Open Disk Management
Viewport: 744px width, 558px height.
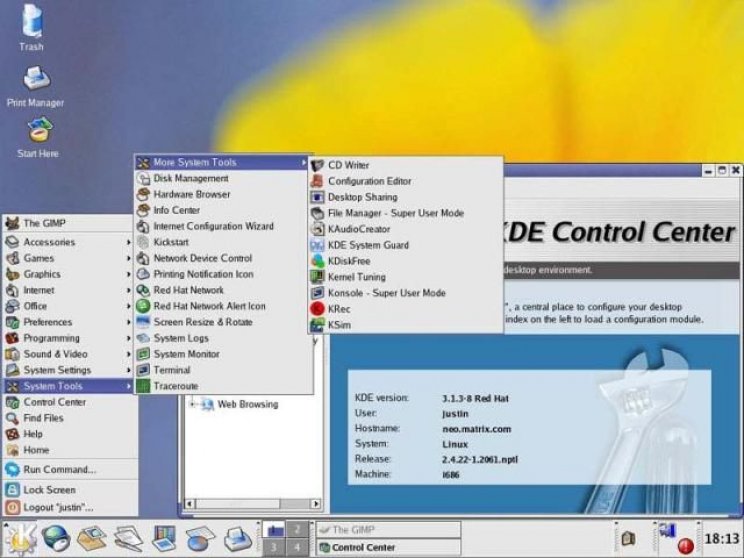(223, 178)
